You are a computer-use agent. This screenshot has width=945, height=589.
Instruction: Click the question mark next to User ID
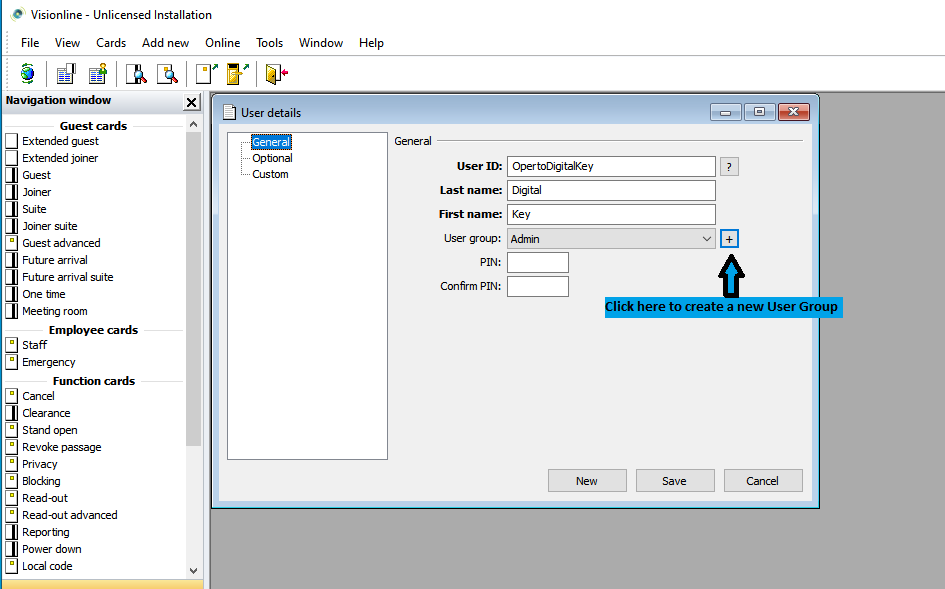point(729,167)
